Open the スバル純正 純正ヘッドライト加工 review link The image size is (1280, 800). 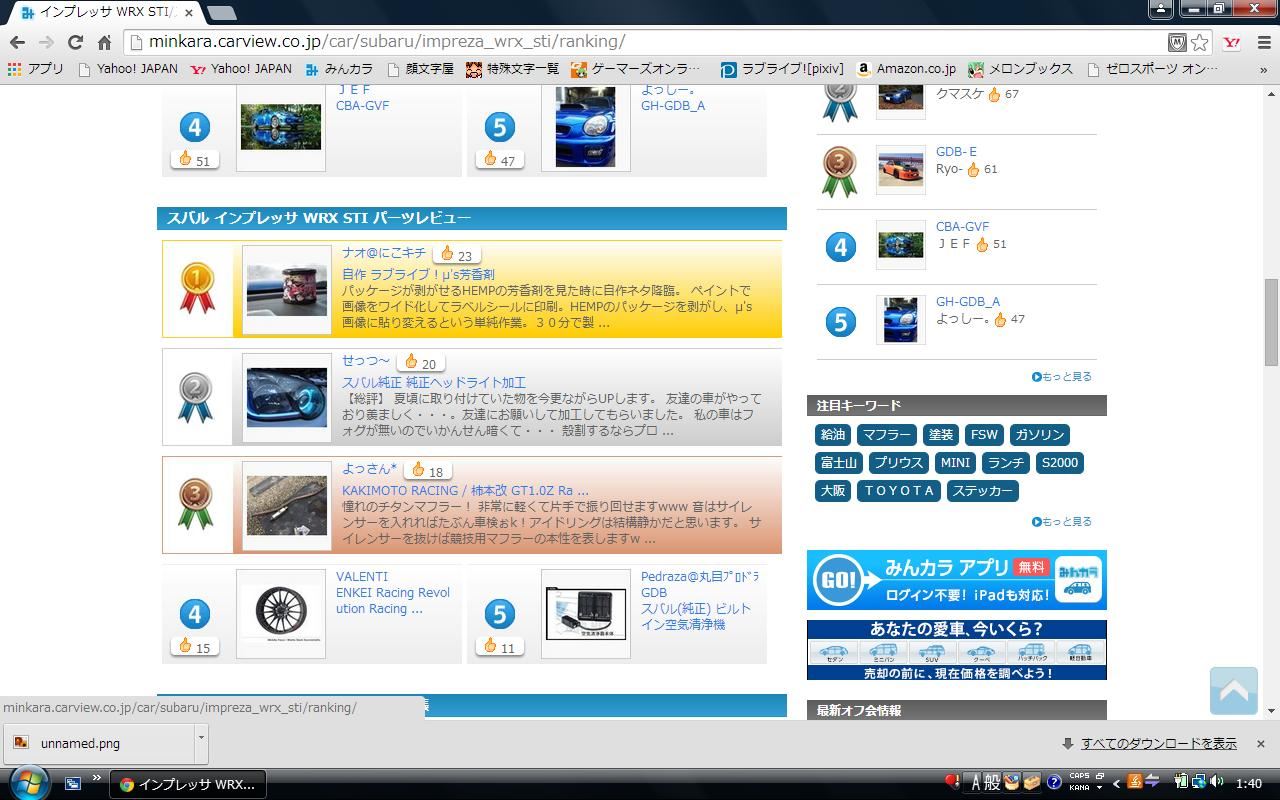coord(434,382)
